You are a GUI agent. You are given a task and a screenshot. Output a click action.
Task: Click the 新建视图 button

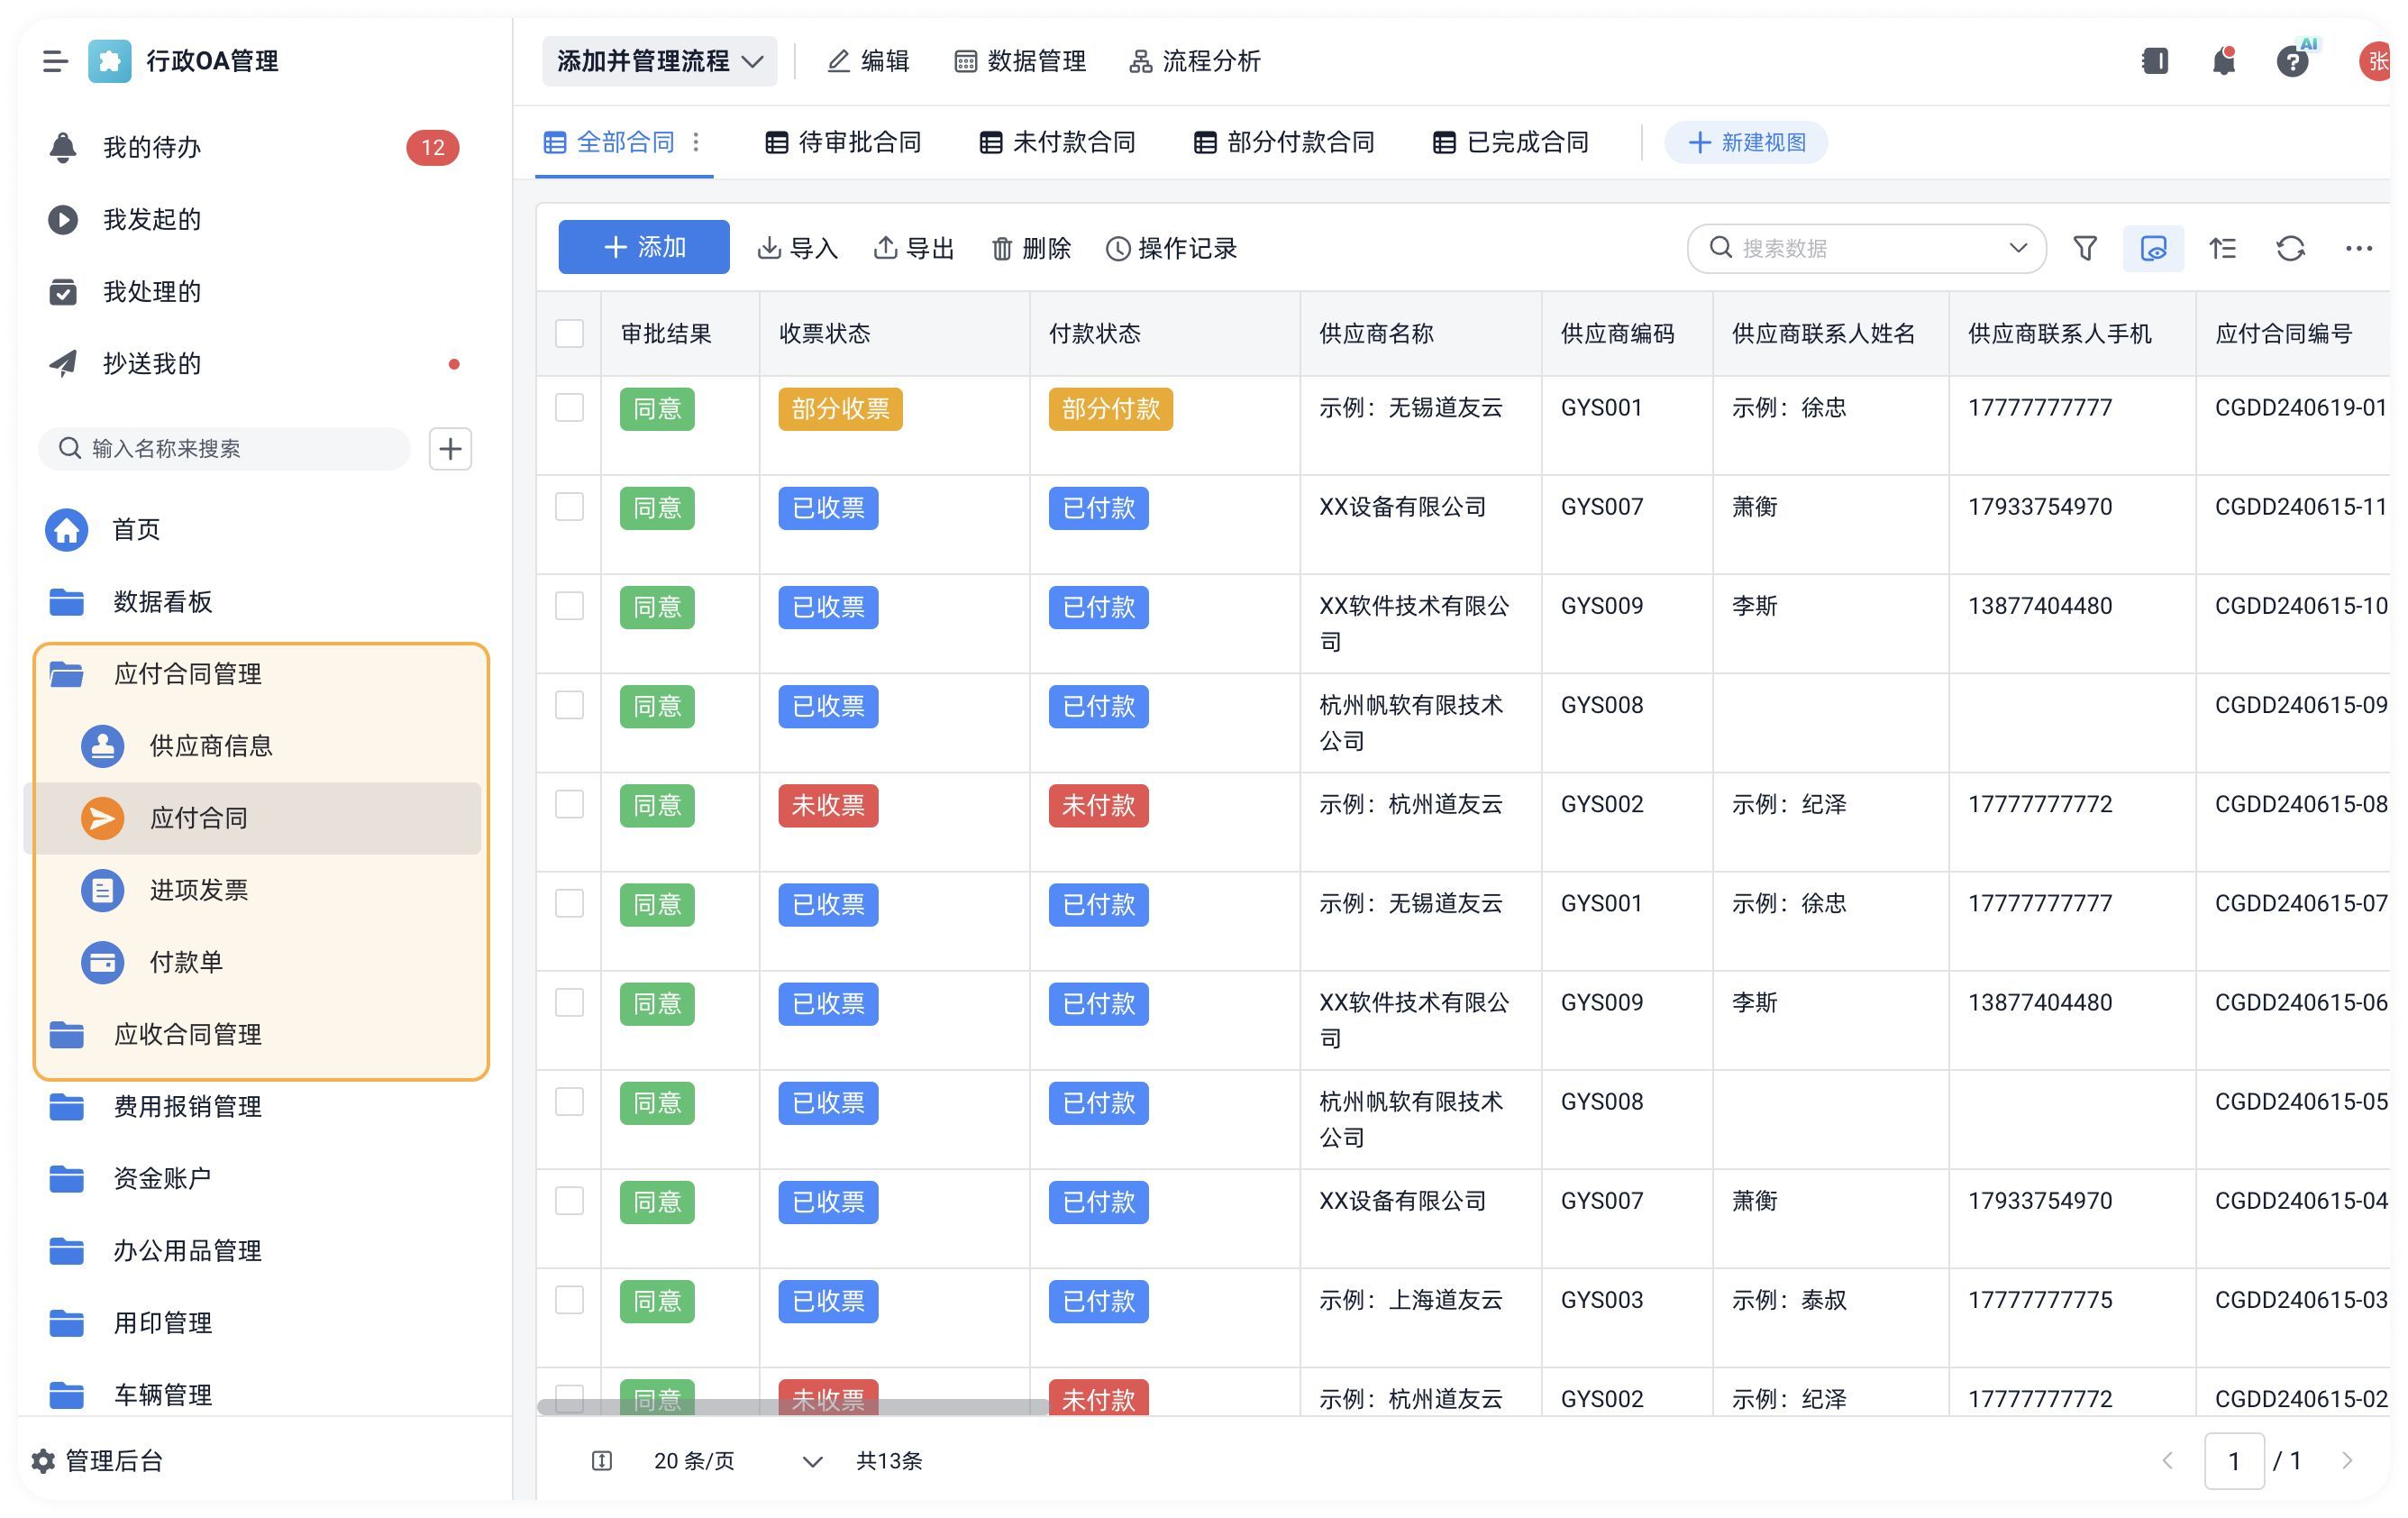(x=1746, y=142)
